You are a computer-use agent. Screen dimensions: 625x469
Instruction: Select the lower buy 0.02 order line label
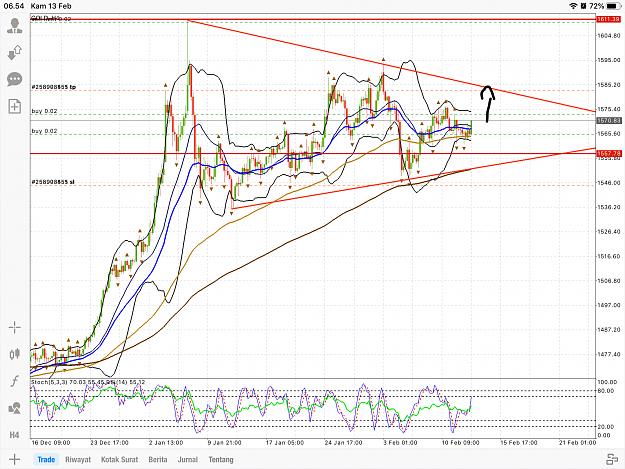tap(44, 131)
